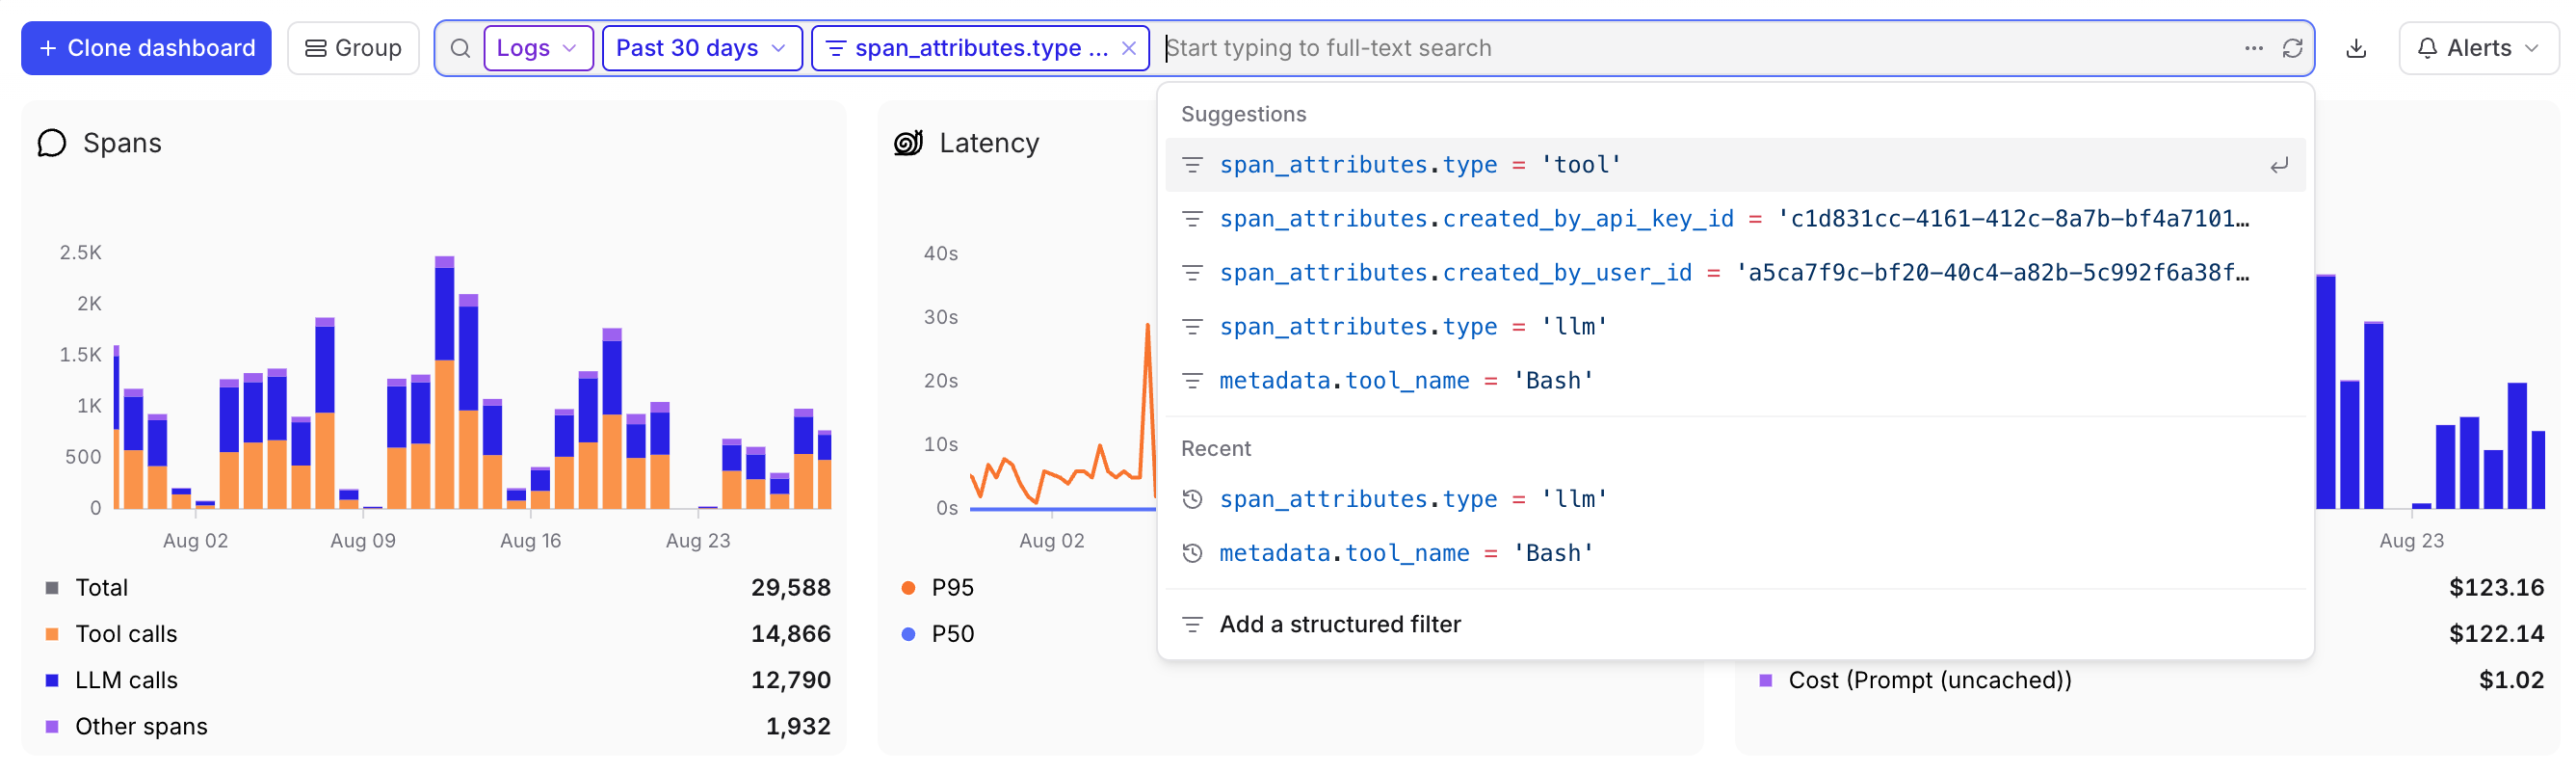Viewport: 2576px width, 773px height.
Task: Select suggested span_attributes.type = 'llm'
Action: [1735, 327]
